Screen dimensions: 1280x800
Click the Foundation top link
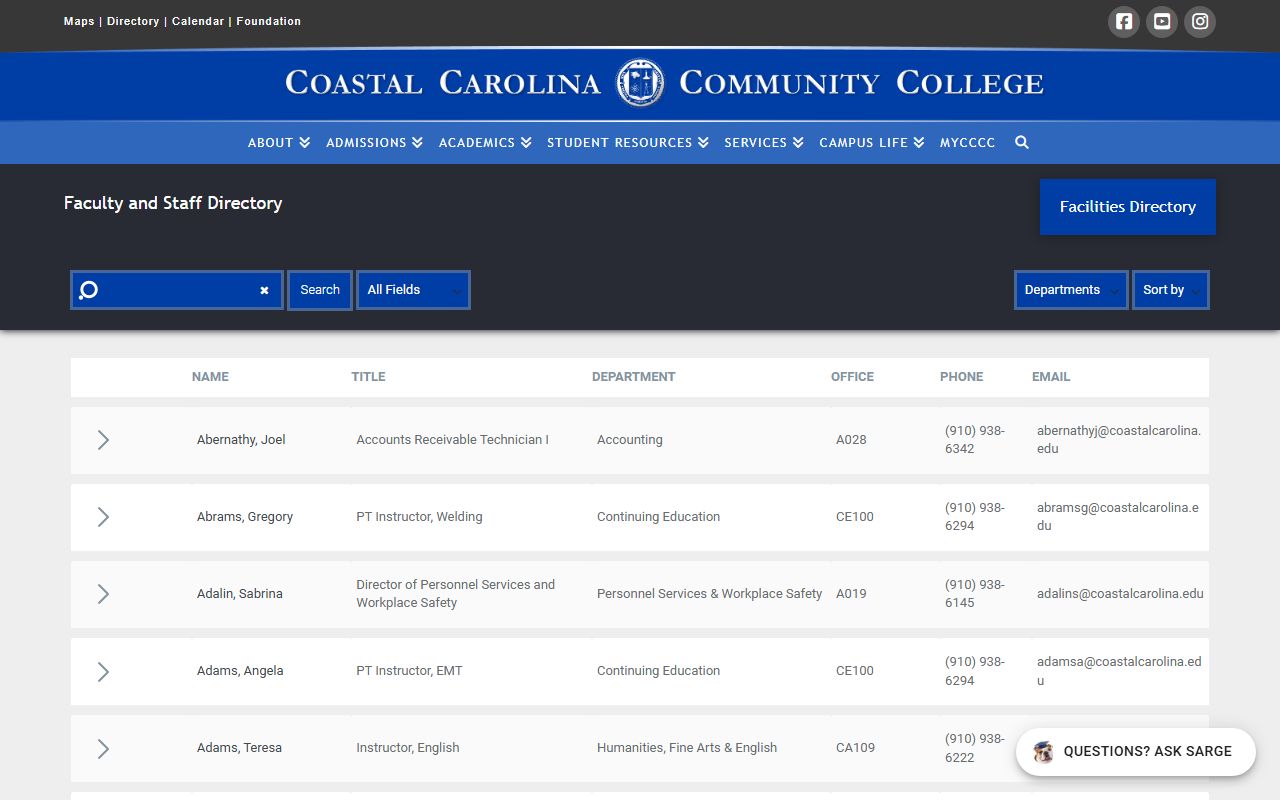tap(269, 21)
